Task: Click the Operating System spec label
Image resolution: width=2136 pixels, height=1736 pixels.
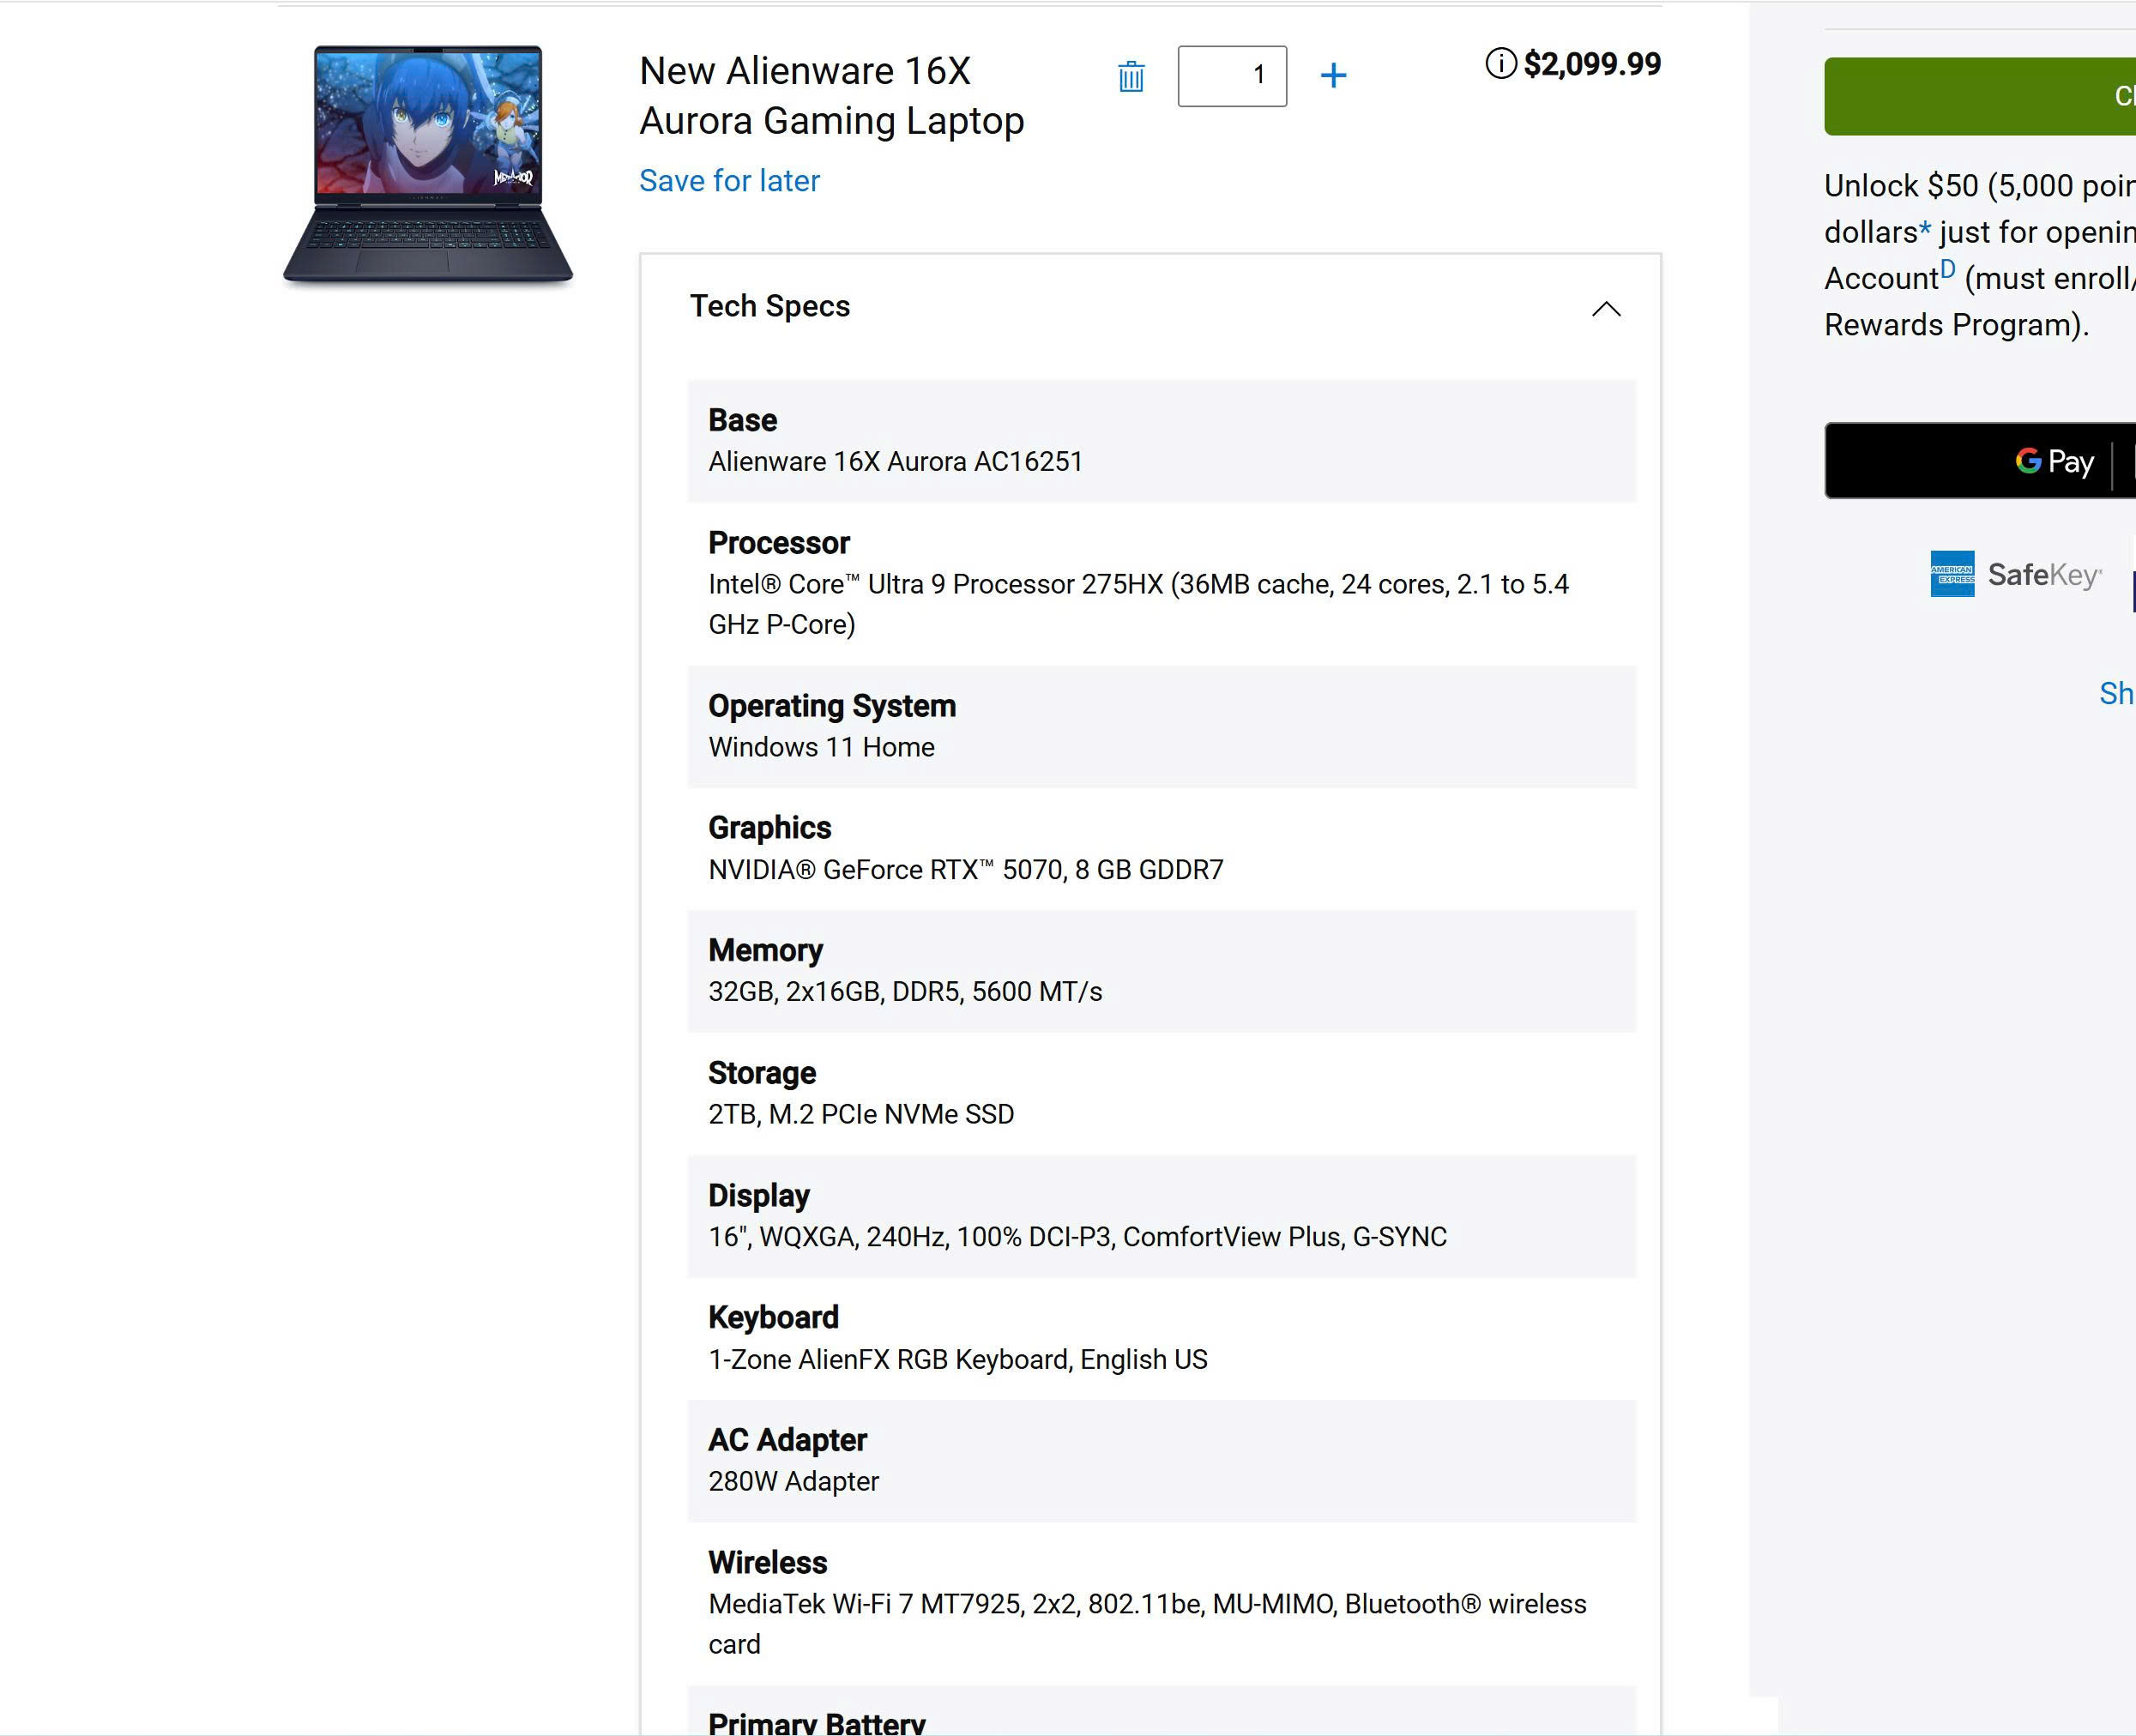Action: [x=832, y=706]
